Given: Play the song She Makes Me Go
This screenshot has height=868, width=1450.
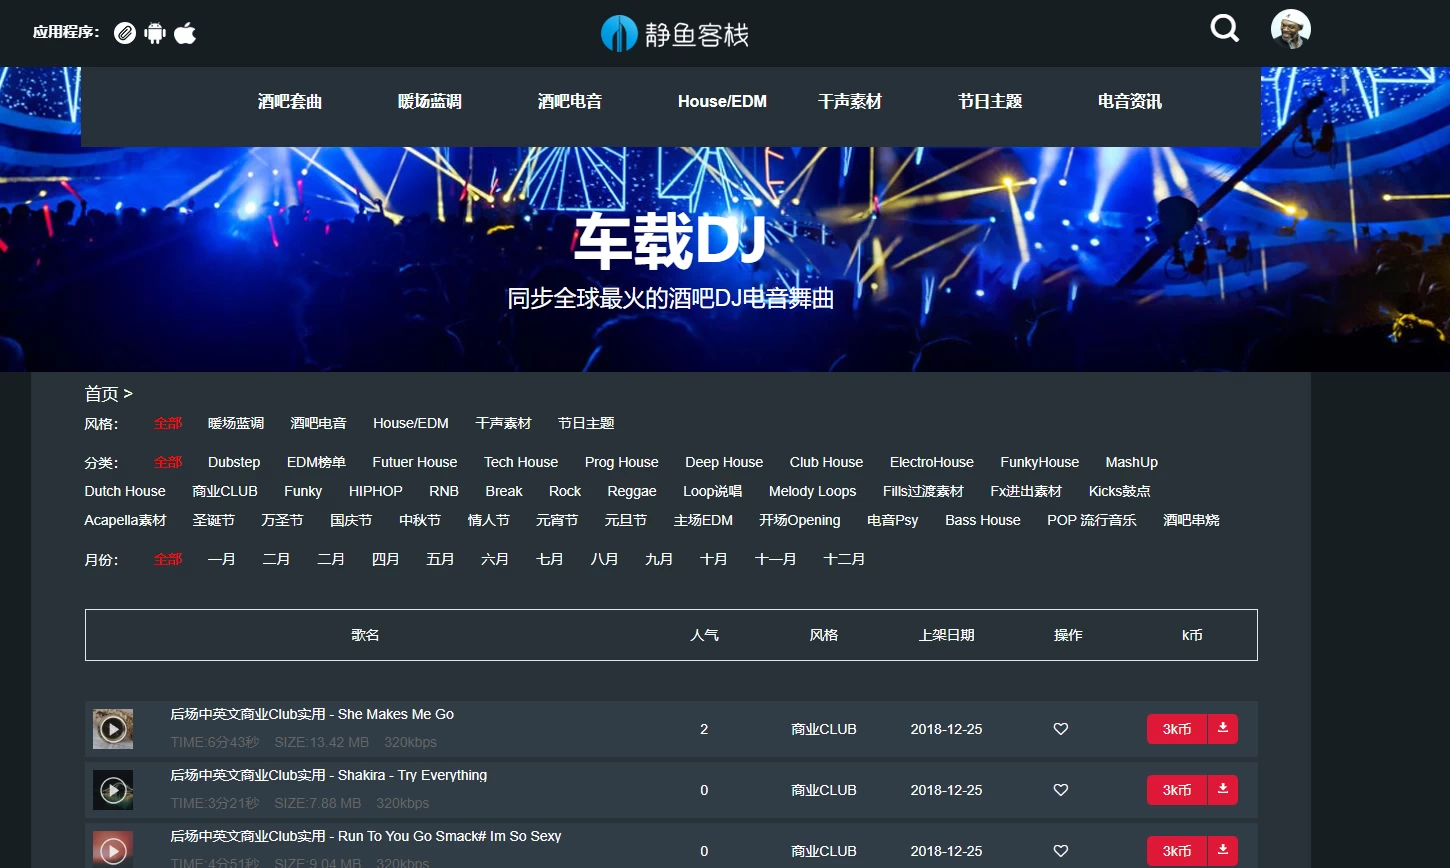Looking at the screenshot, I should click(x=113, y=729).
